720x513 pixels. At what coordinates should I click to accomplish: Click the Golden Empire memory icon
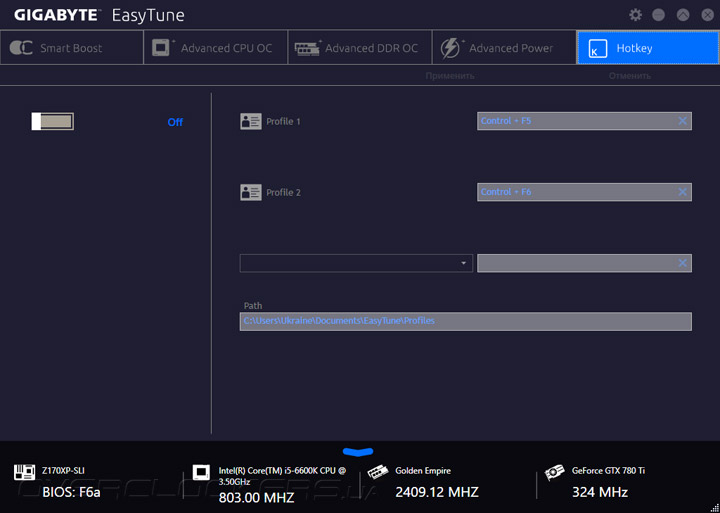tap(378, 473)
